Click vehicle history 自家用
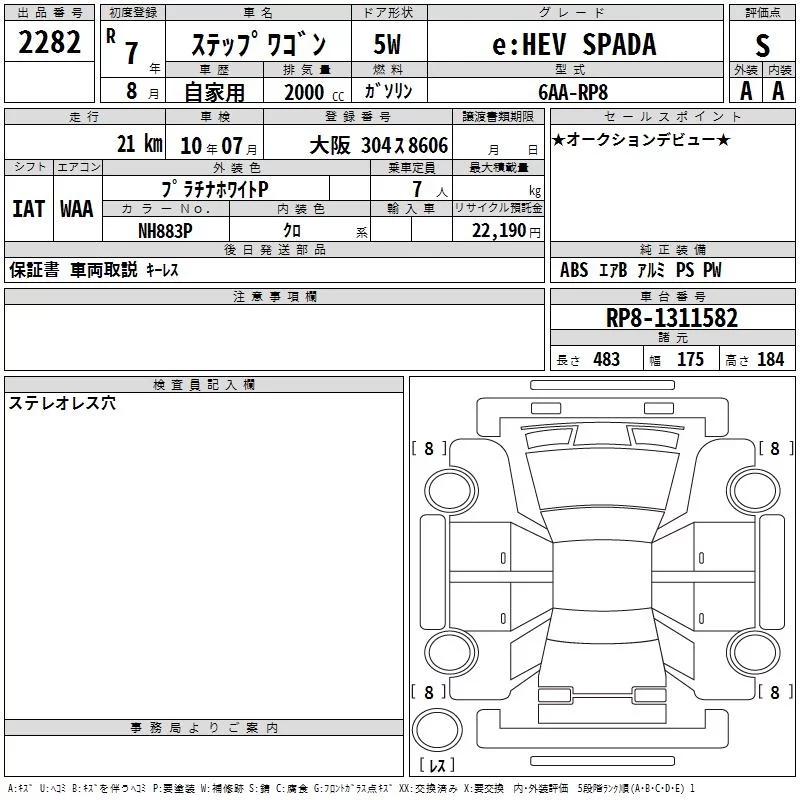This screenshot has width=800, height=800. click(x=214, y=92)
